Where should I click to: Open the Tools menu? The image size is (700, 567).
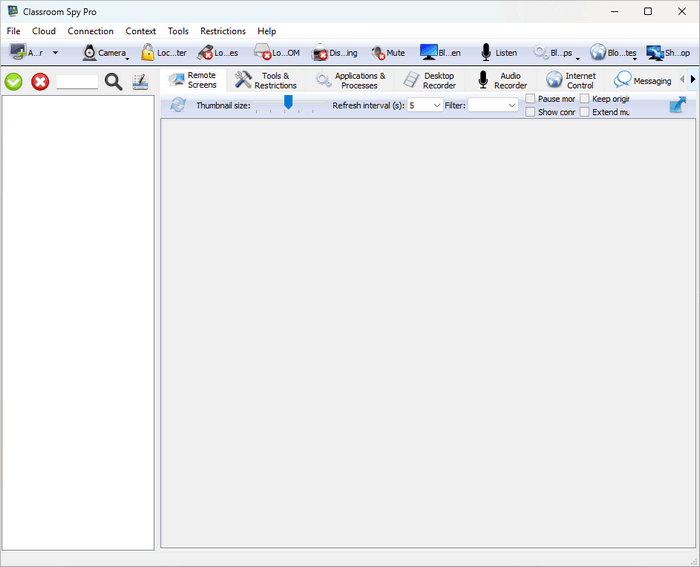[x=178, y=31]
